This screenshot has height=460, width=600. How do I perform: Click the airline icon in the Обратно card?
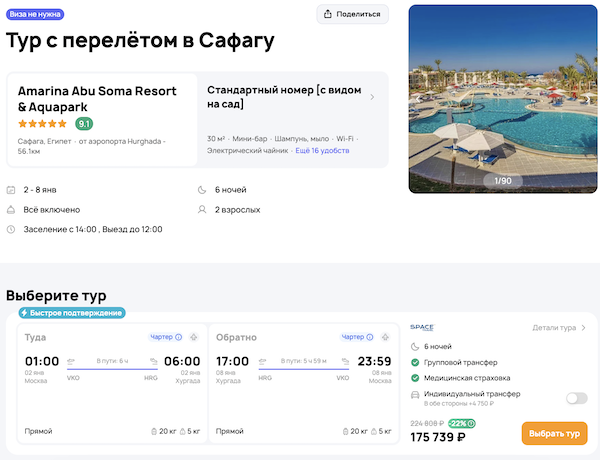pos(386,337)
